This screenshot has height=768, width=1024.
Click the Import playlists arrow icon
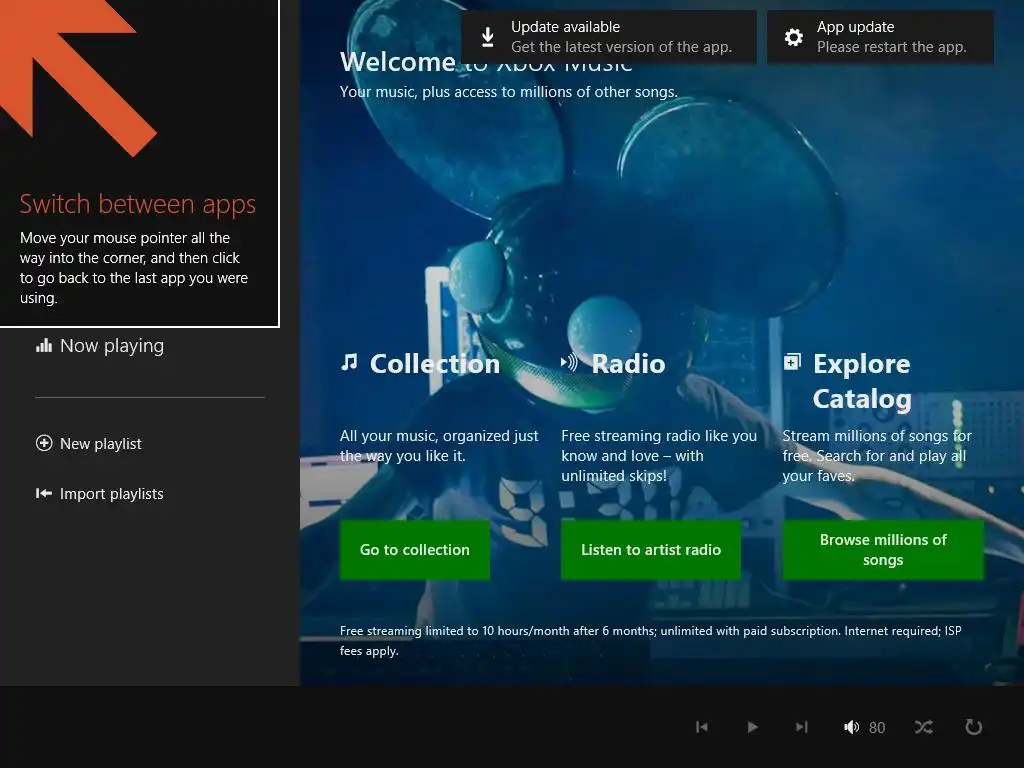click(x=44, y=494)
